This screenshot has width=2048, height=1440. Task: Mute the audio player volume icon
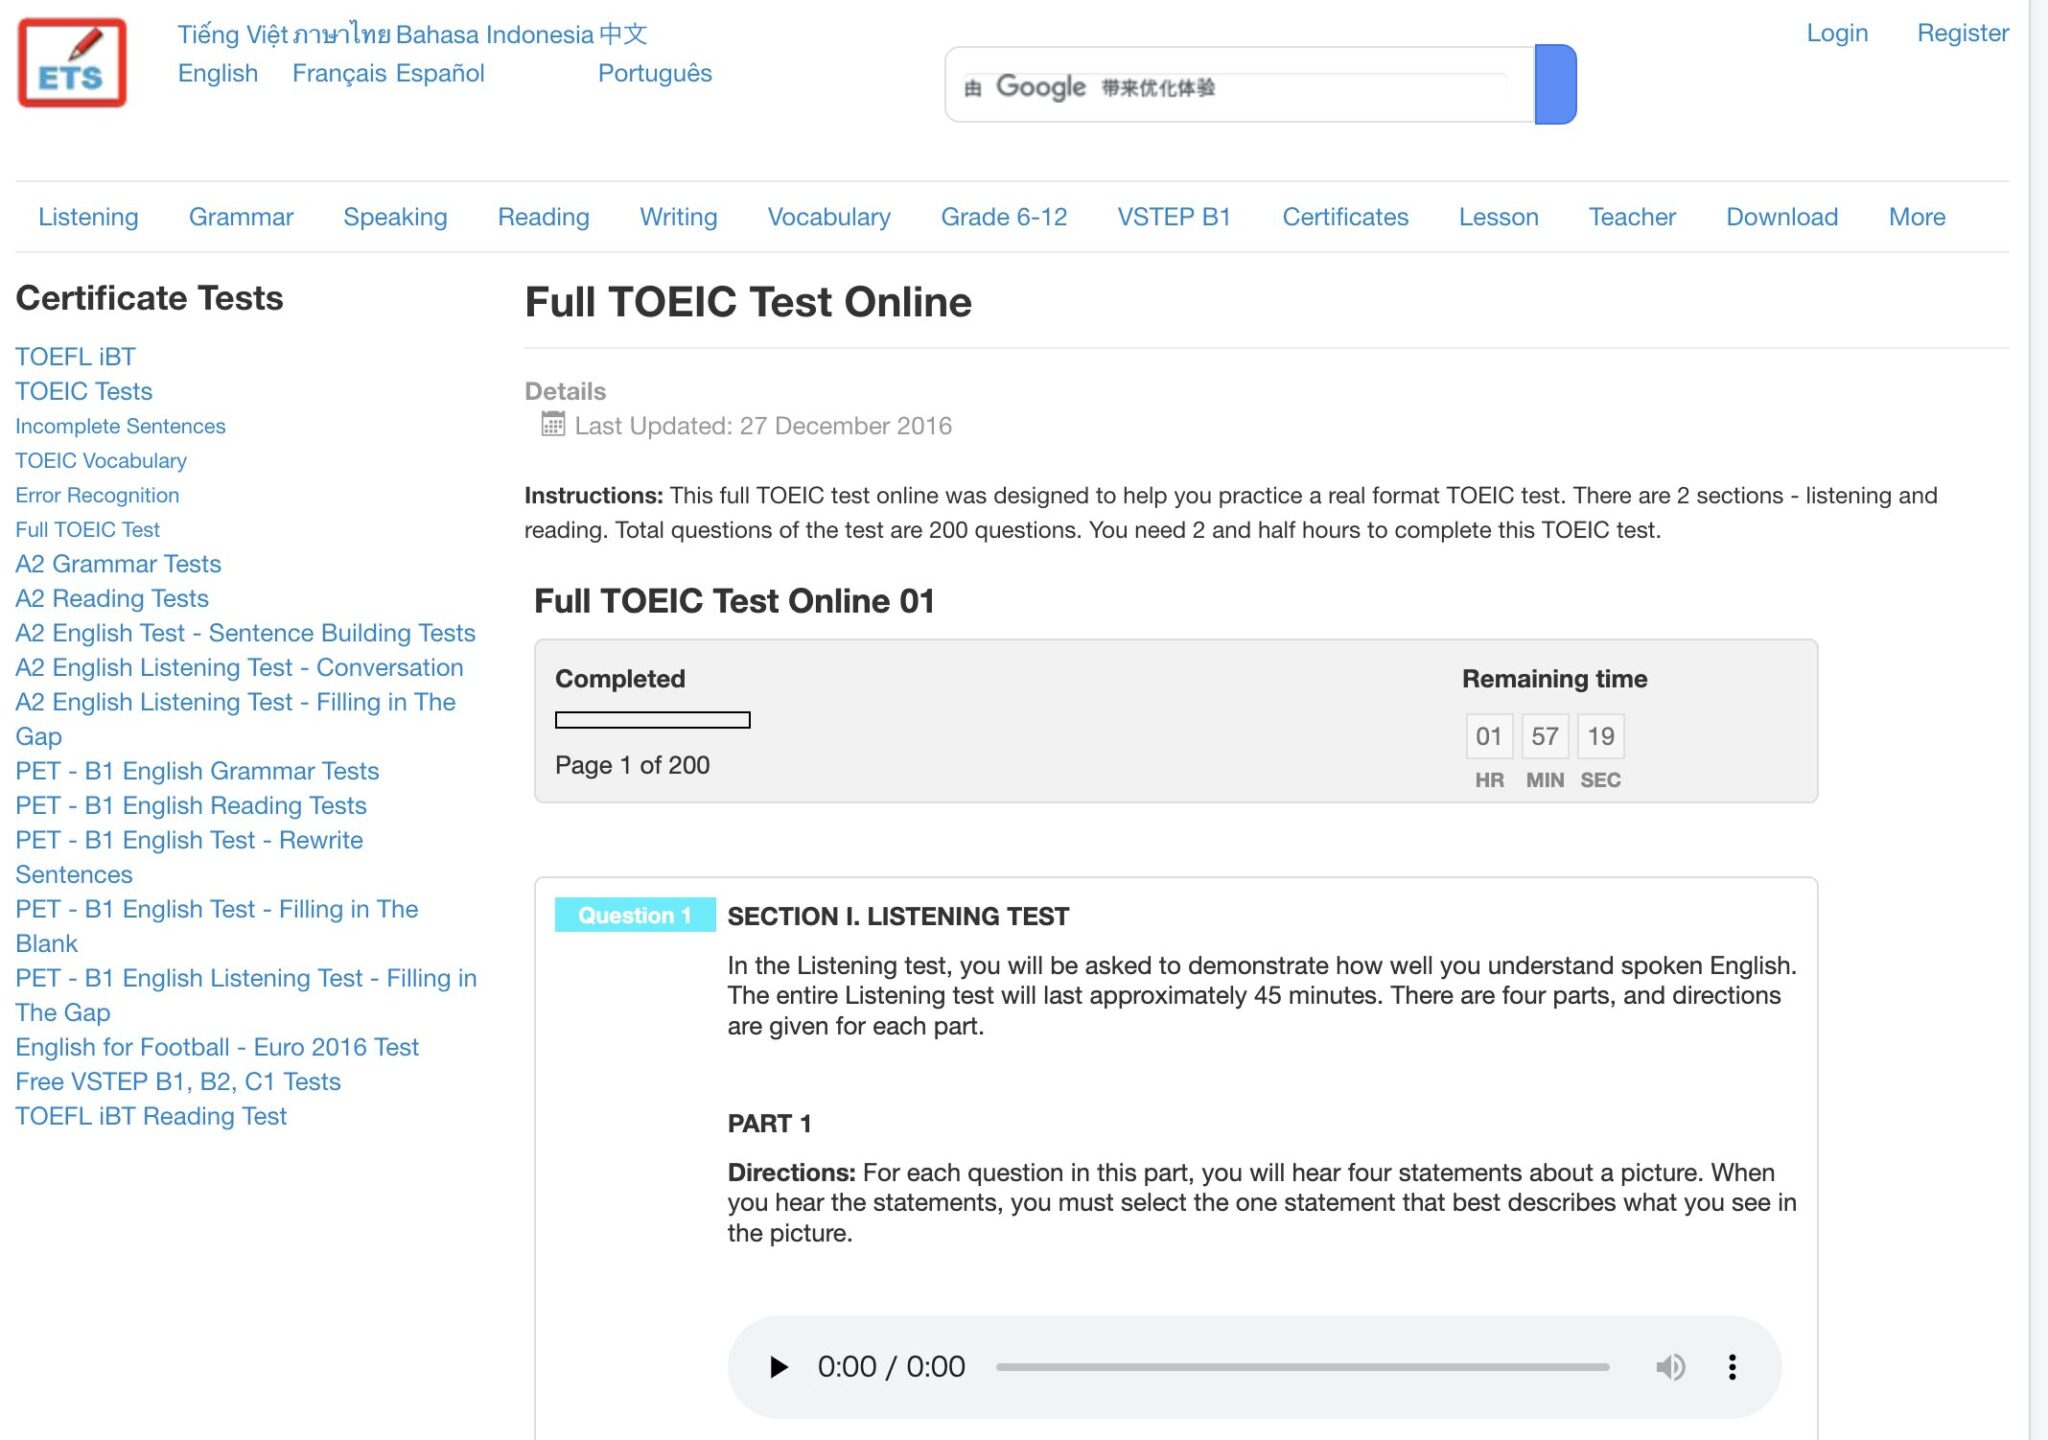1669,1366
